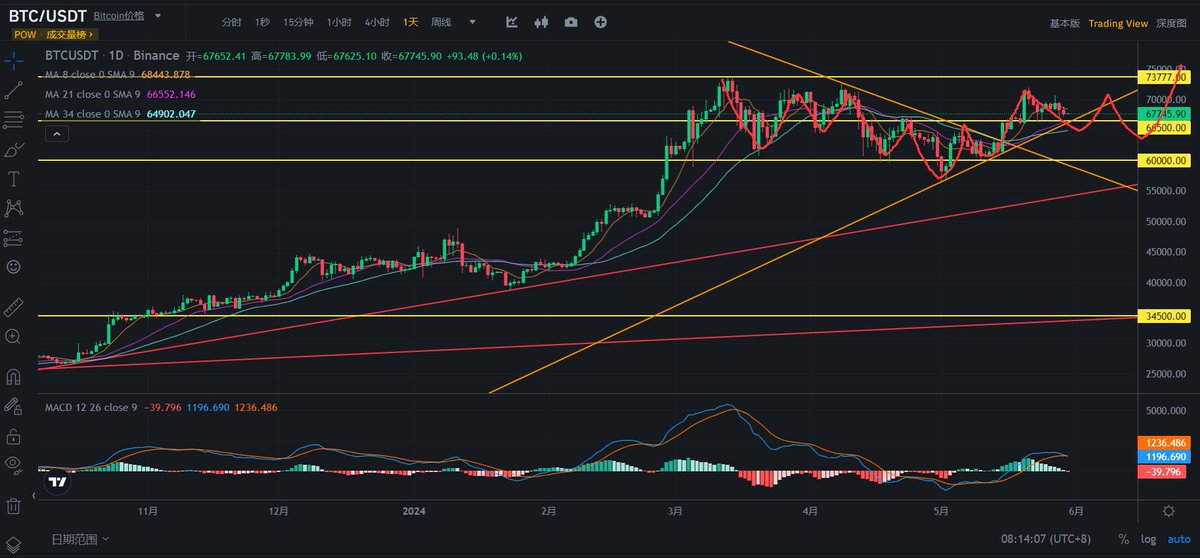Screen dimensions: 1200x558
Task: Click the MACD 12 26 close 9 legend
Action: pos(92,408)
